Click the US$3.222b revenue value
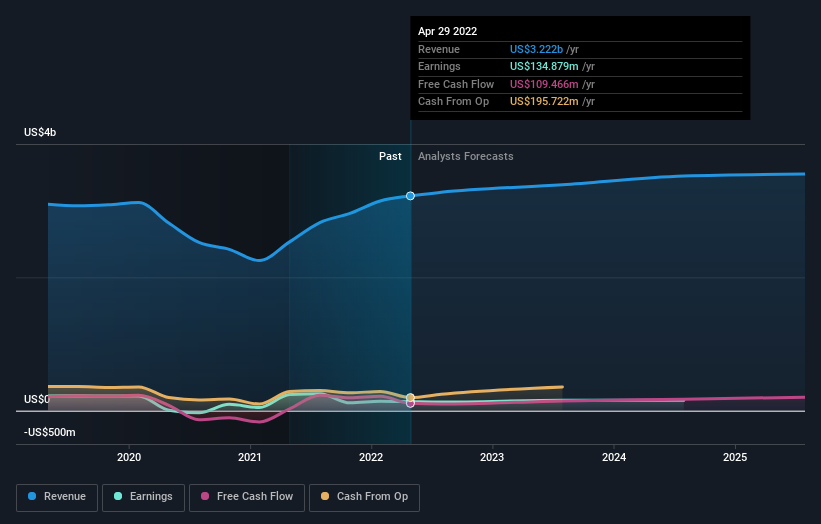Viewport: 821px width, 524px height. pos(536,49)
